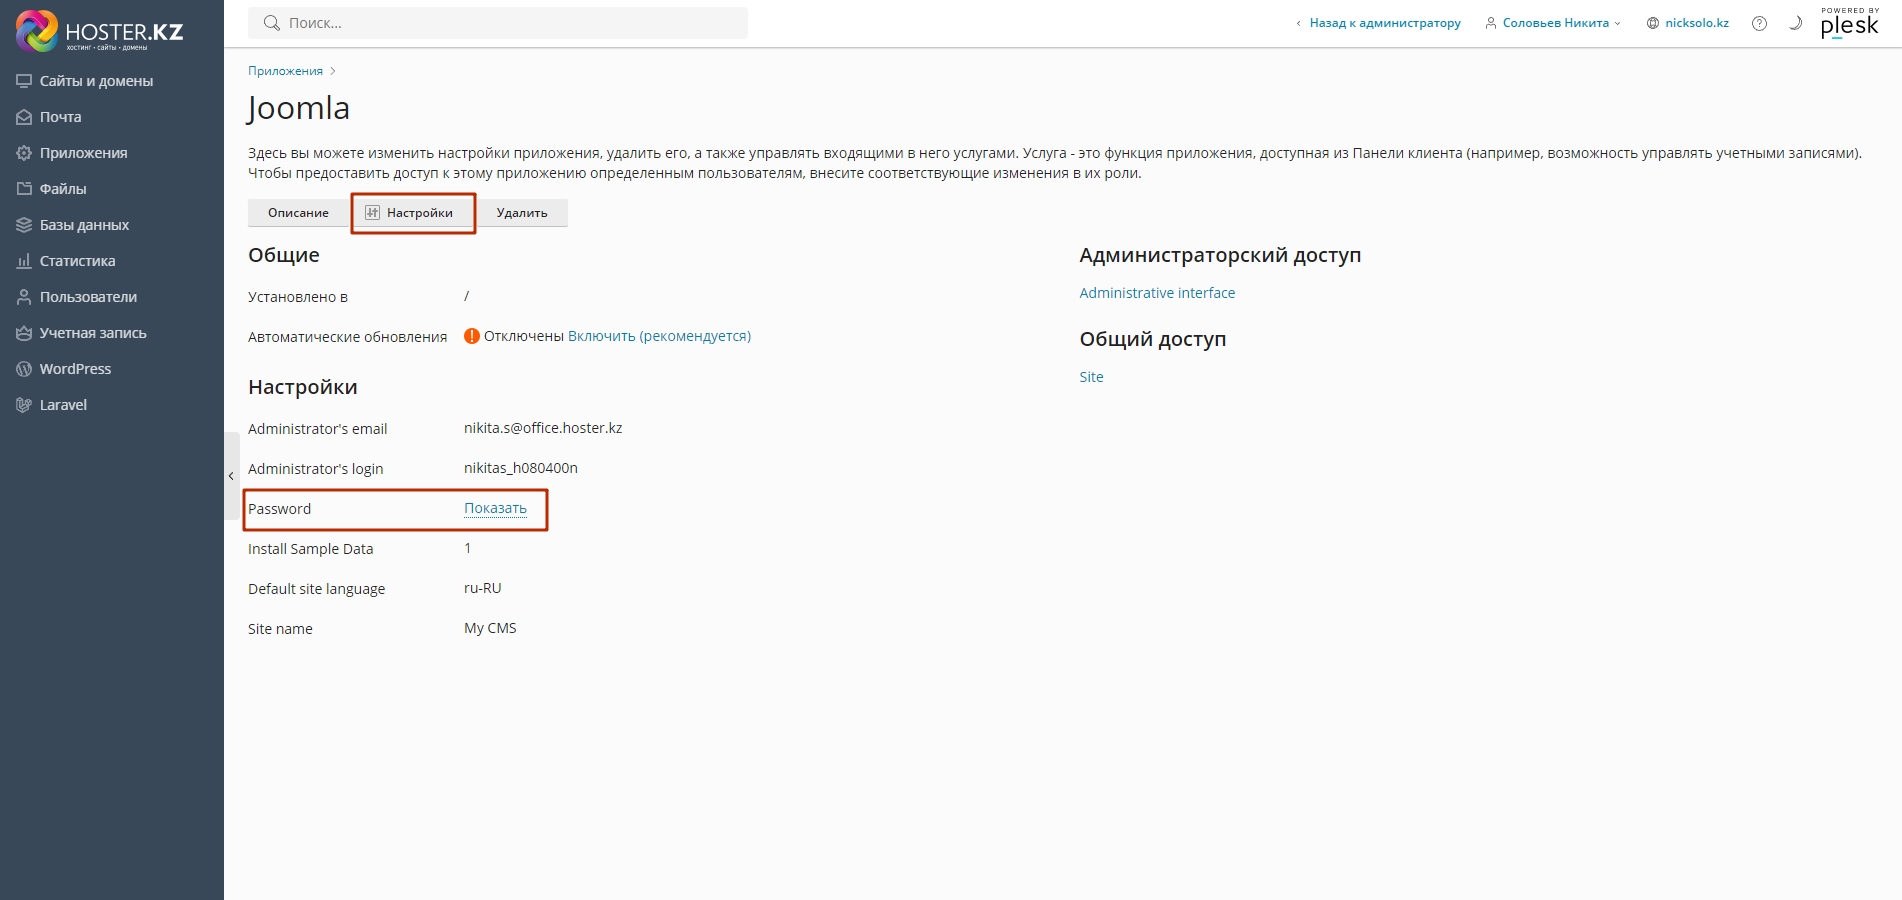
Task: Click the Пользователи person icon
Action: tap(24, 297)
